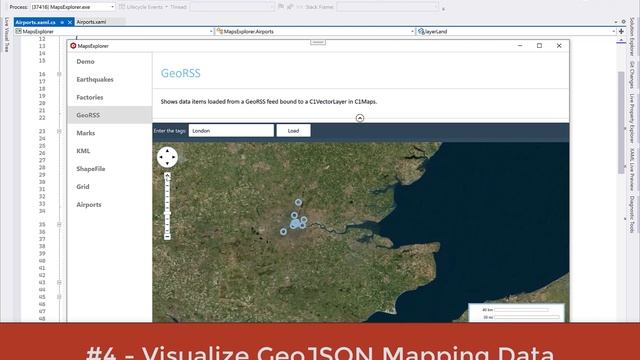Viewport: 640px width, 360px height.
Task: Open the Thread dropdown box
Action: click(232, 7)
